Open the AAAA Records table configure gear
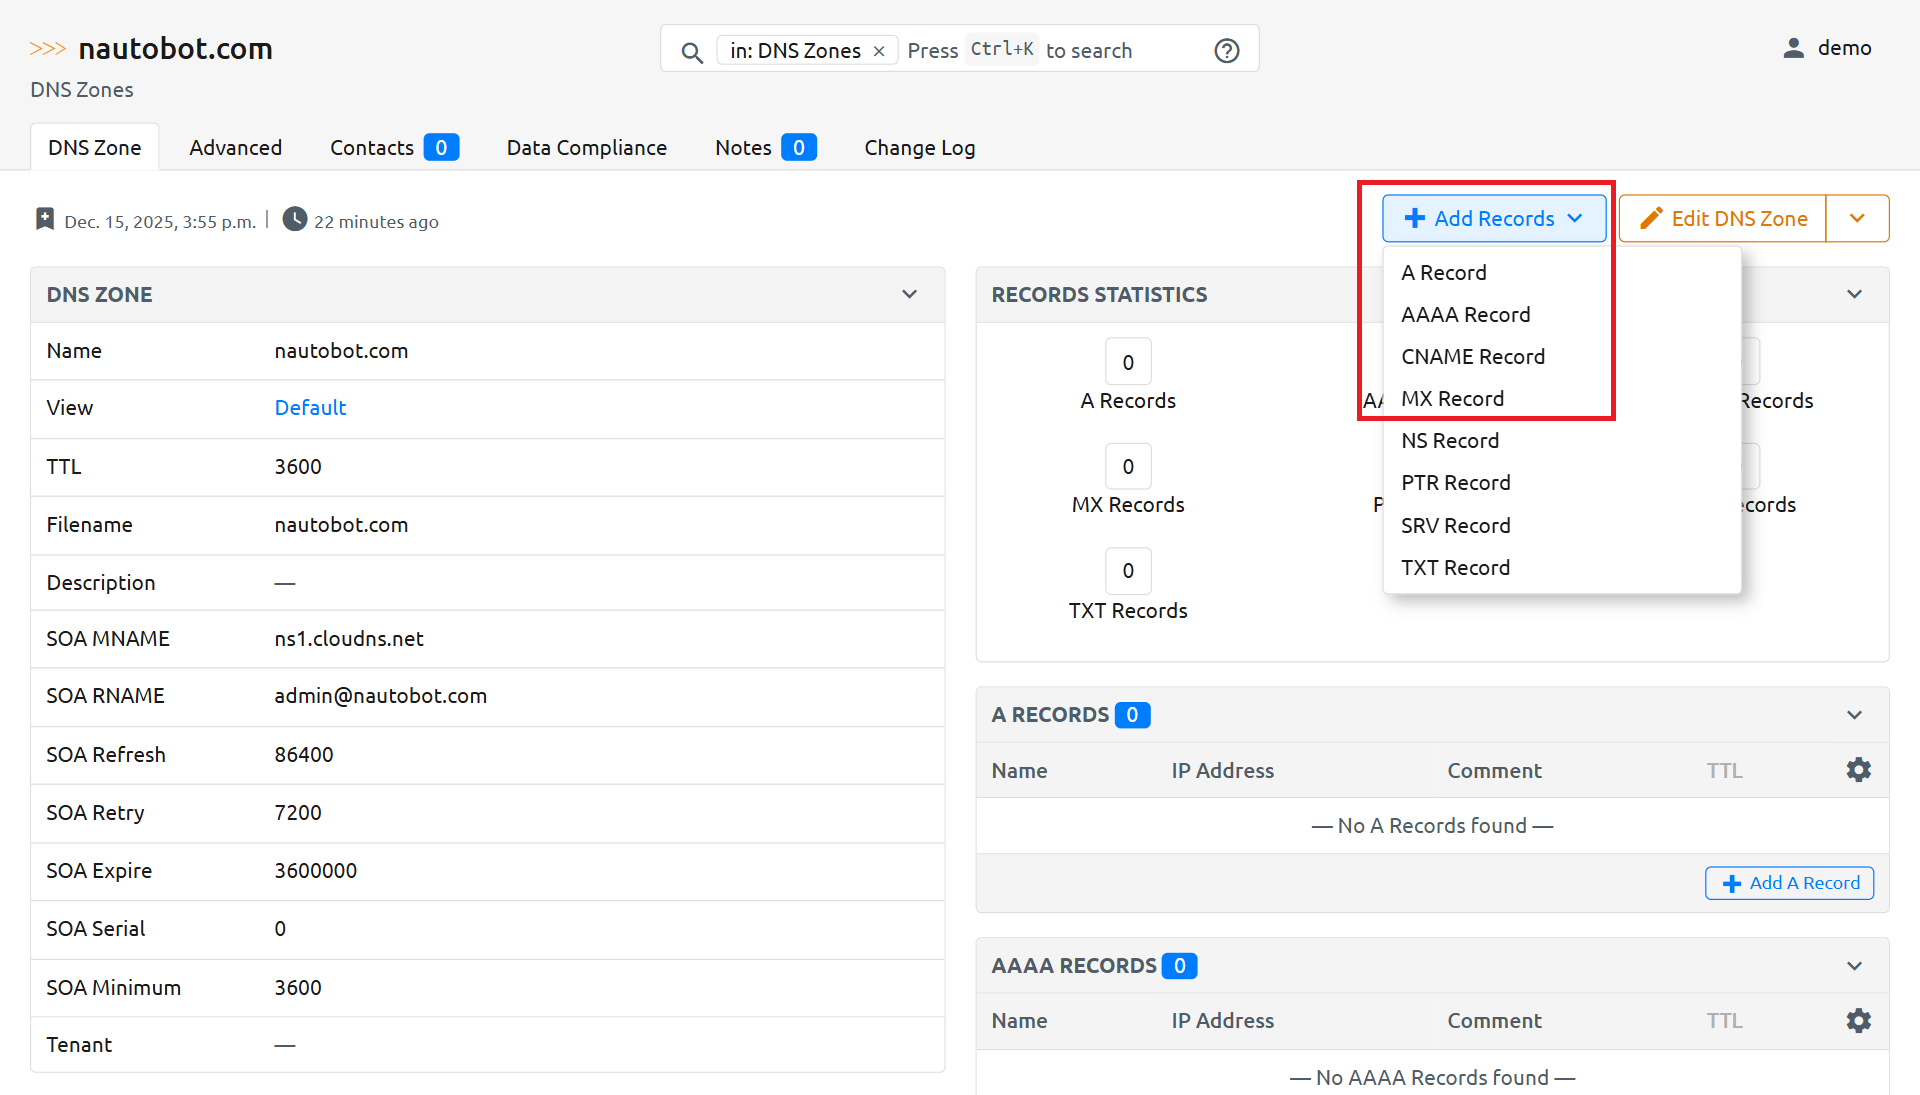The width and height of the screenshot is (1920, 1095). 1858,1020
